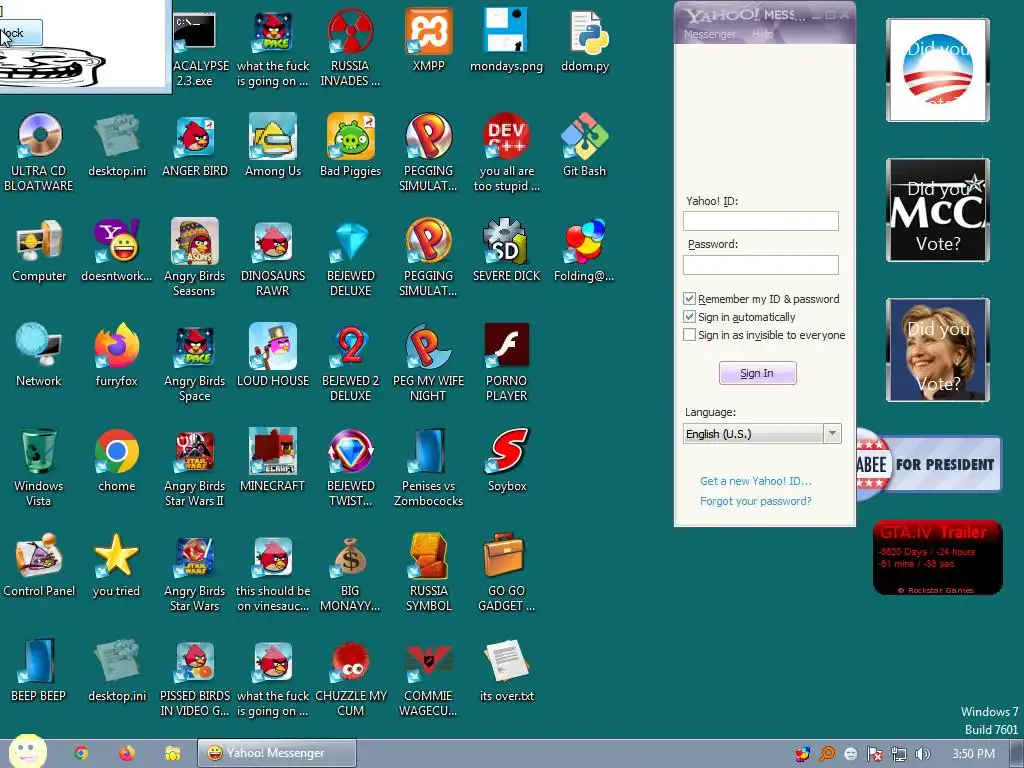Enable Sign in as invisible to everyone
Image resolution: width=1024 pixels, height=768 pixels.
tap(689, 335)
